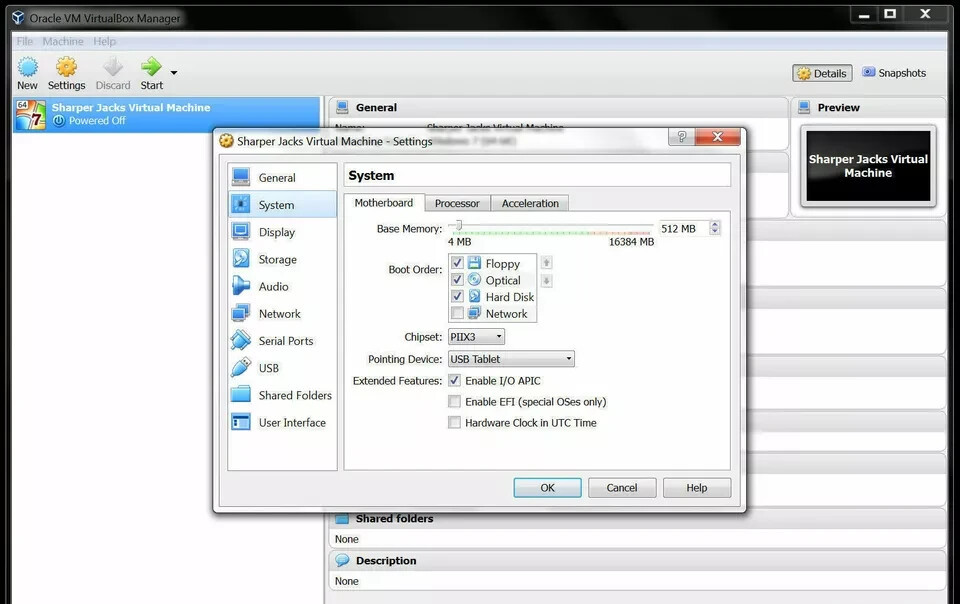
Task: Open Settings via the gear toolbar icon
Action: (x=66, y=67)
